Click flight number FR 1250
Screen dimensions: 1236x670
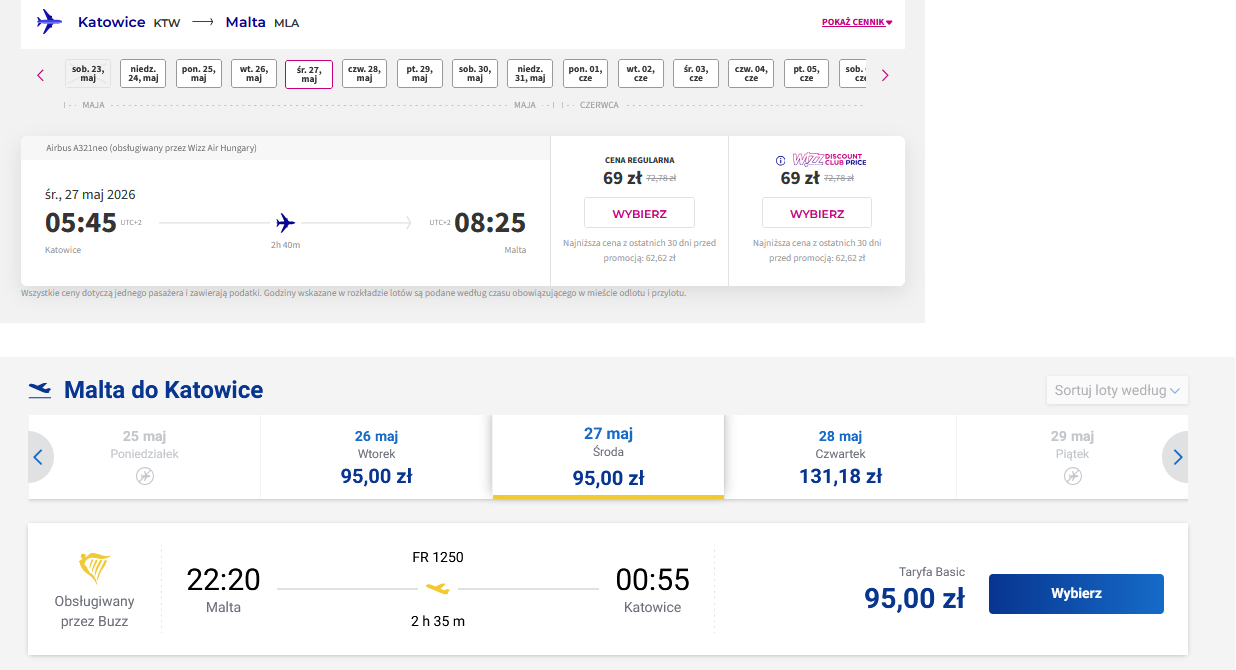pyautogui.click(x=438, y=557)
